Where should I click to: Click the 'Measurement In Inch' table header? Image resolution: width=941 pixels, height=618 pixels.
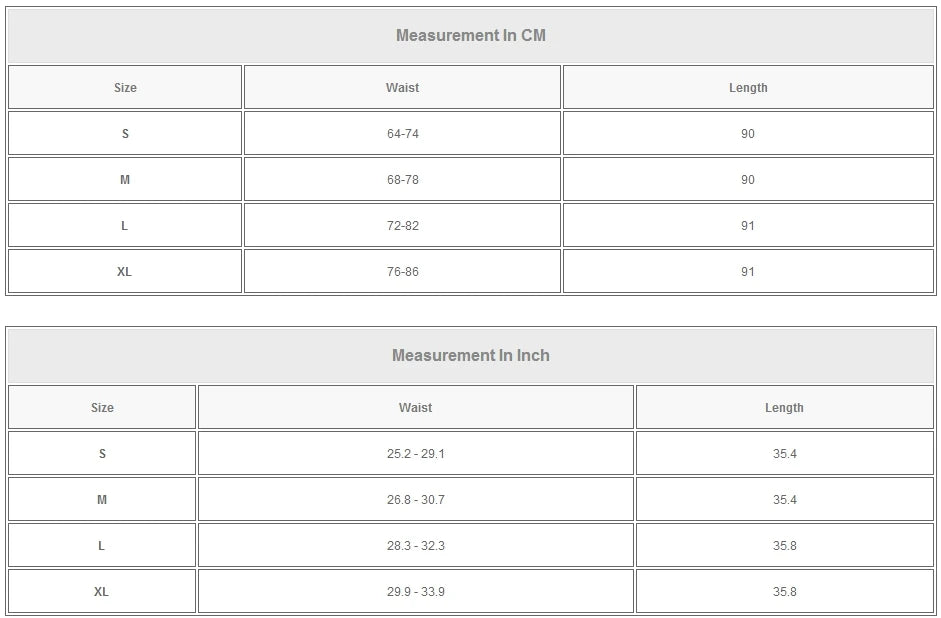click(x=470, y=356)
